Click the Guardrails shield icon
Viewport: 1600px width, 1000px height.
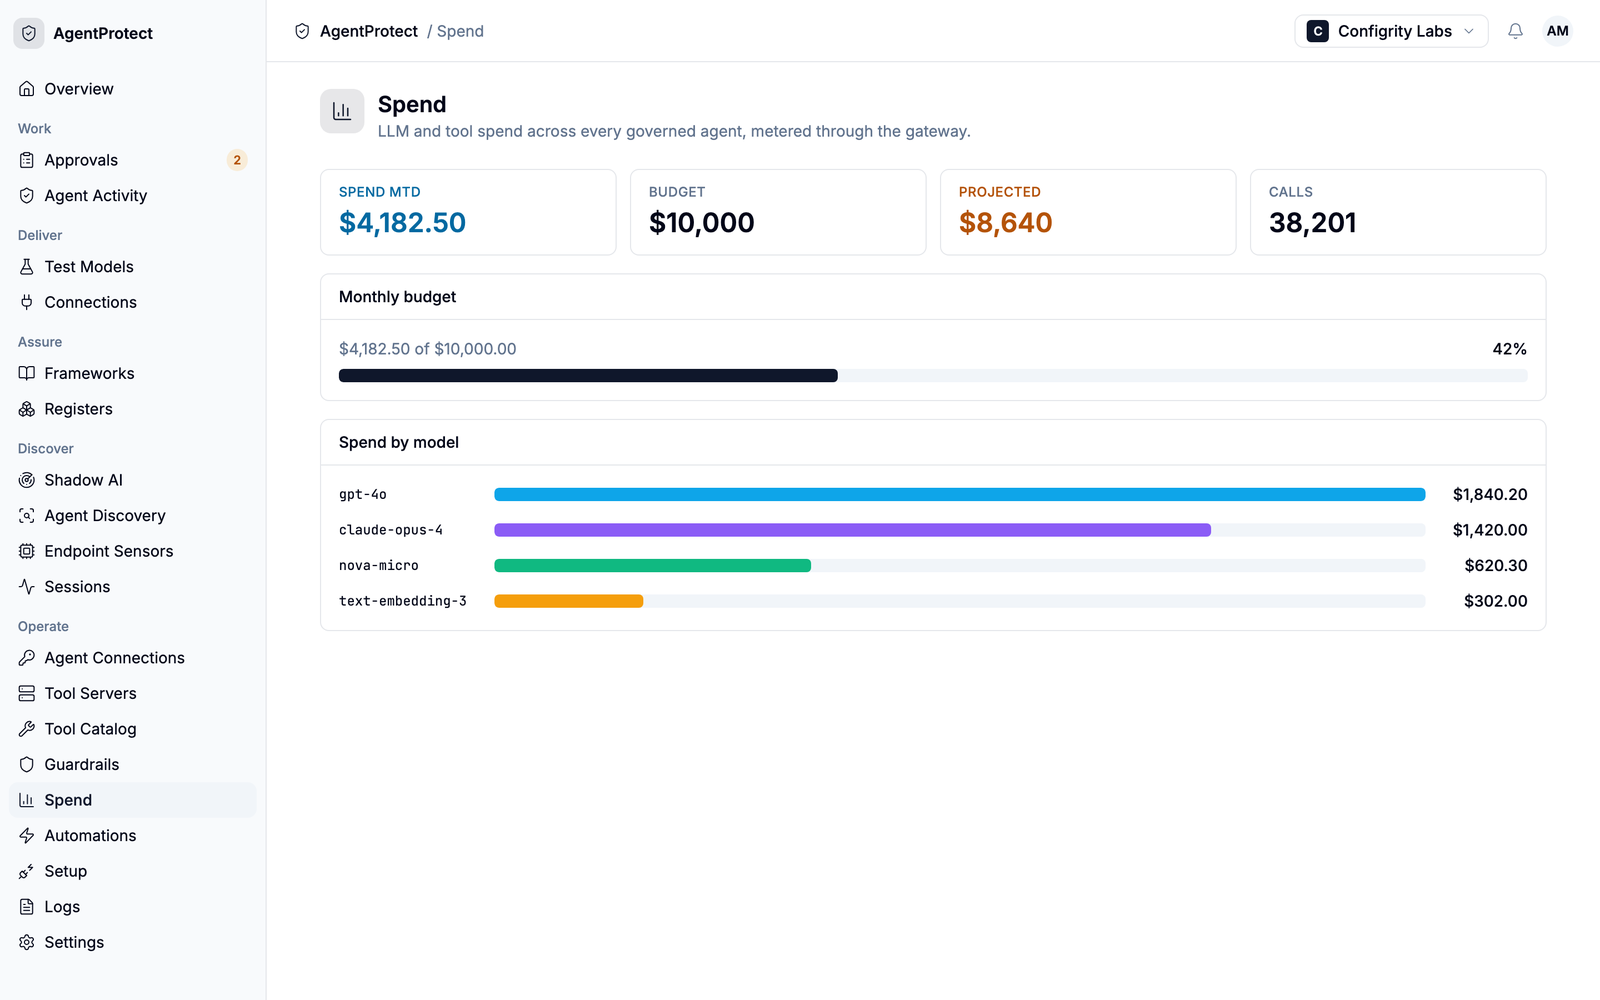(27, 765)
